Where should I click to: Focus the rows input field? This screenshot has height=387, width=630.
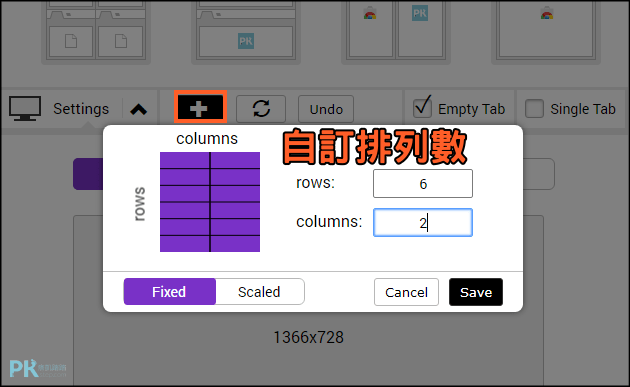(x=423, y=184)
